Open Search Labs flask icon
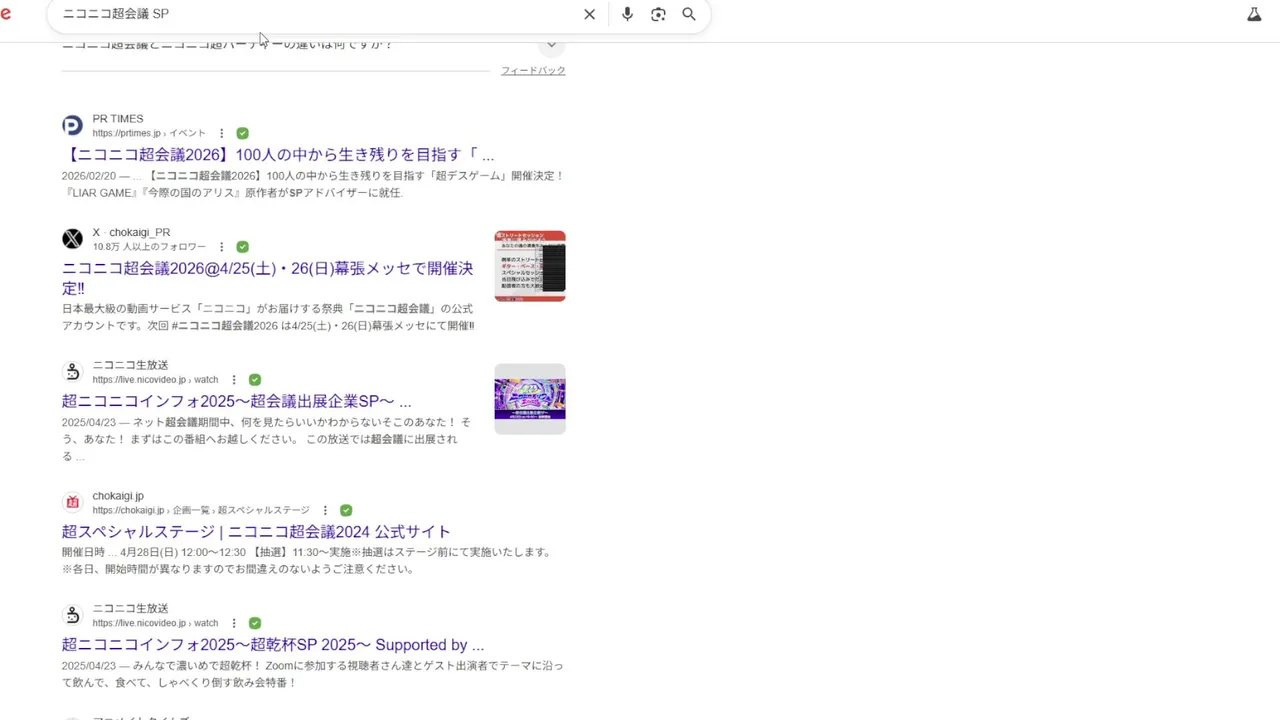Viewport: 1280px width, 720px height. (1254, 14)
